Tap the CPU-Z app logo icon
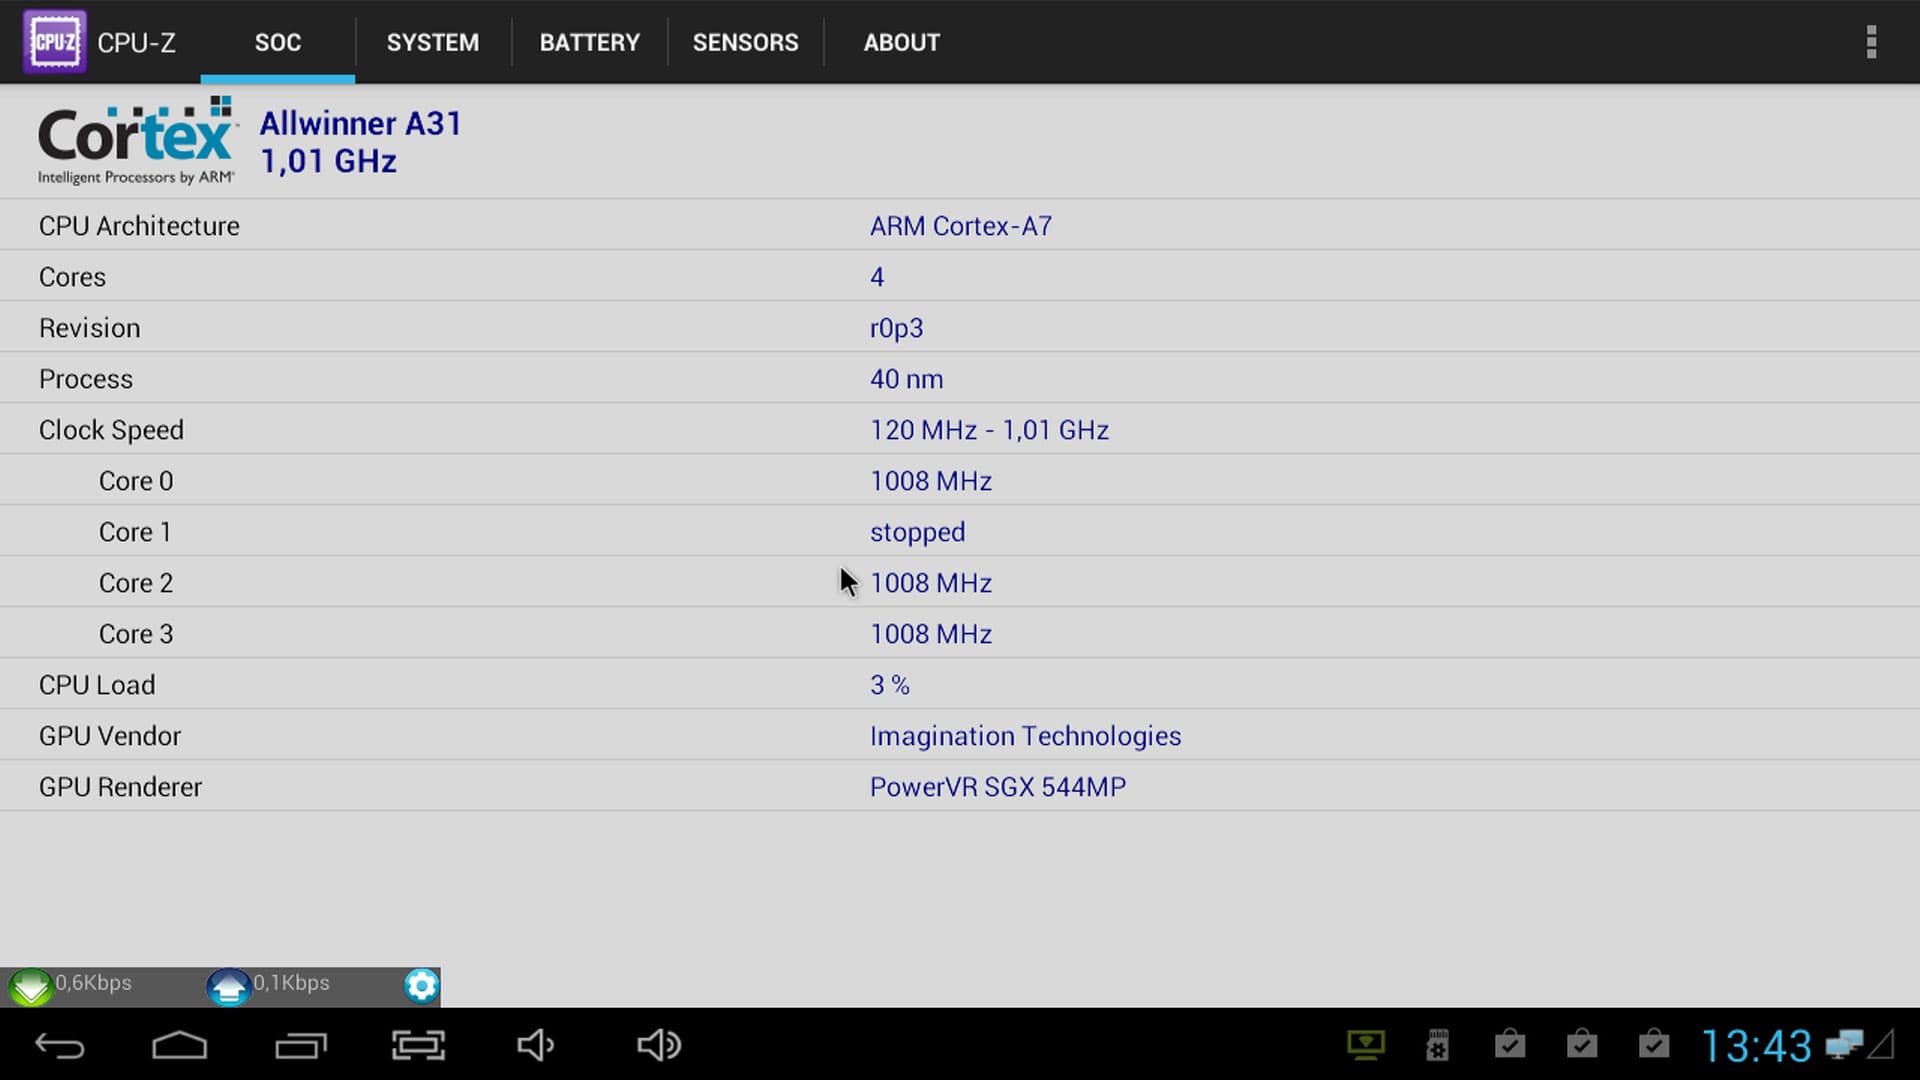Viewport: 1920px width, 1080px height. click(x=54, y=42)
